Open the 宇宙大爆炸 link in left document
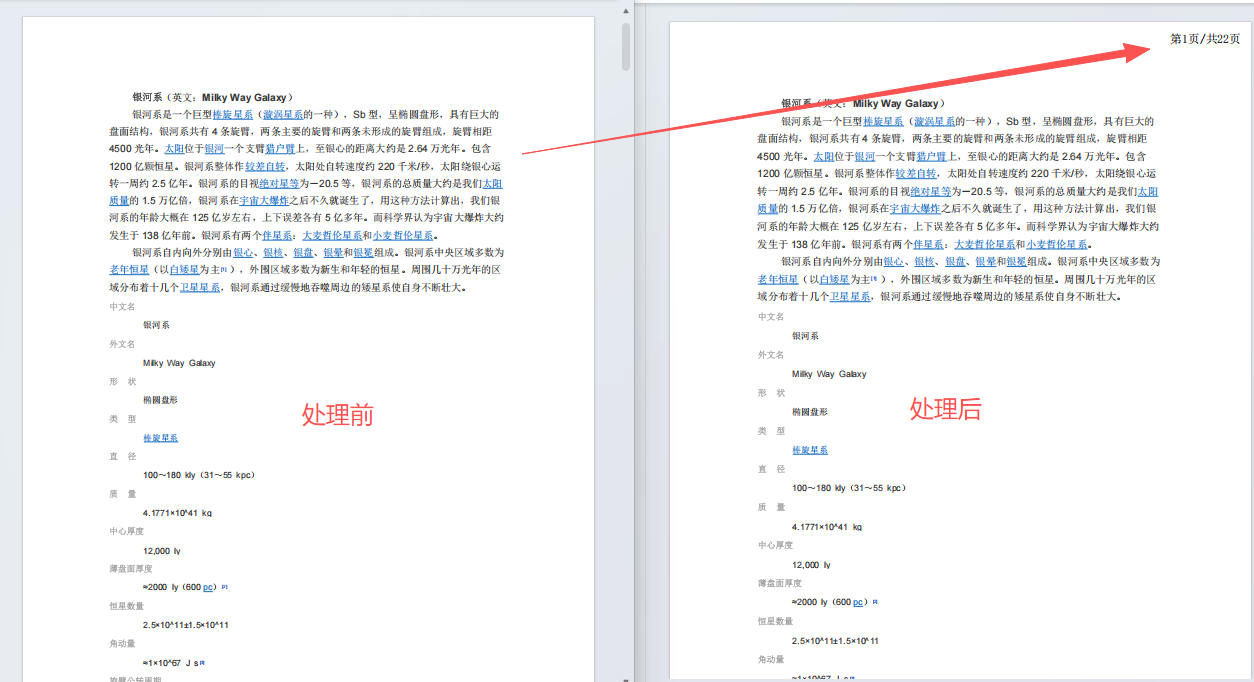The image size is (1254, 682). click(264, 201)
